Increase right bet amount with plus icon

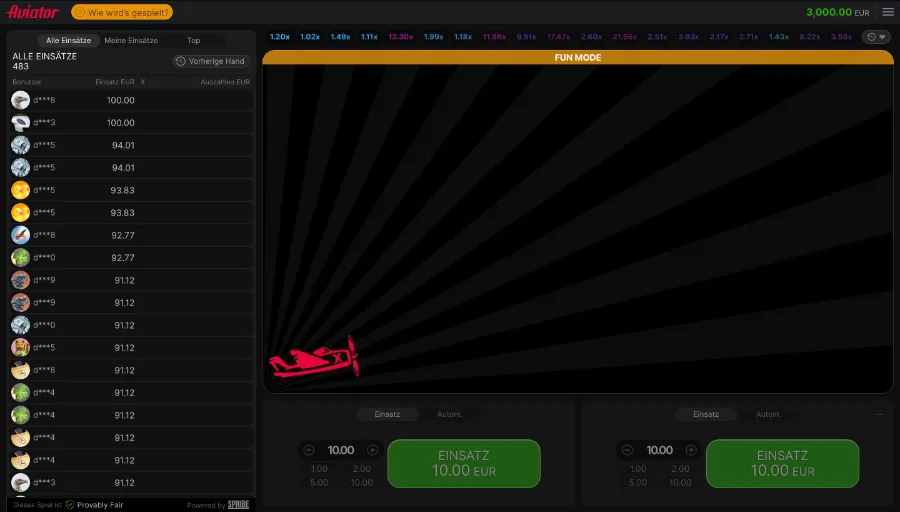(691, 450)
